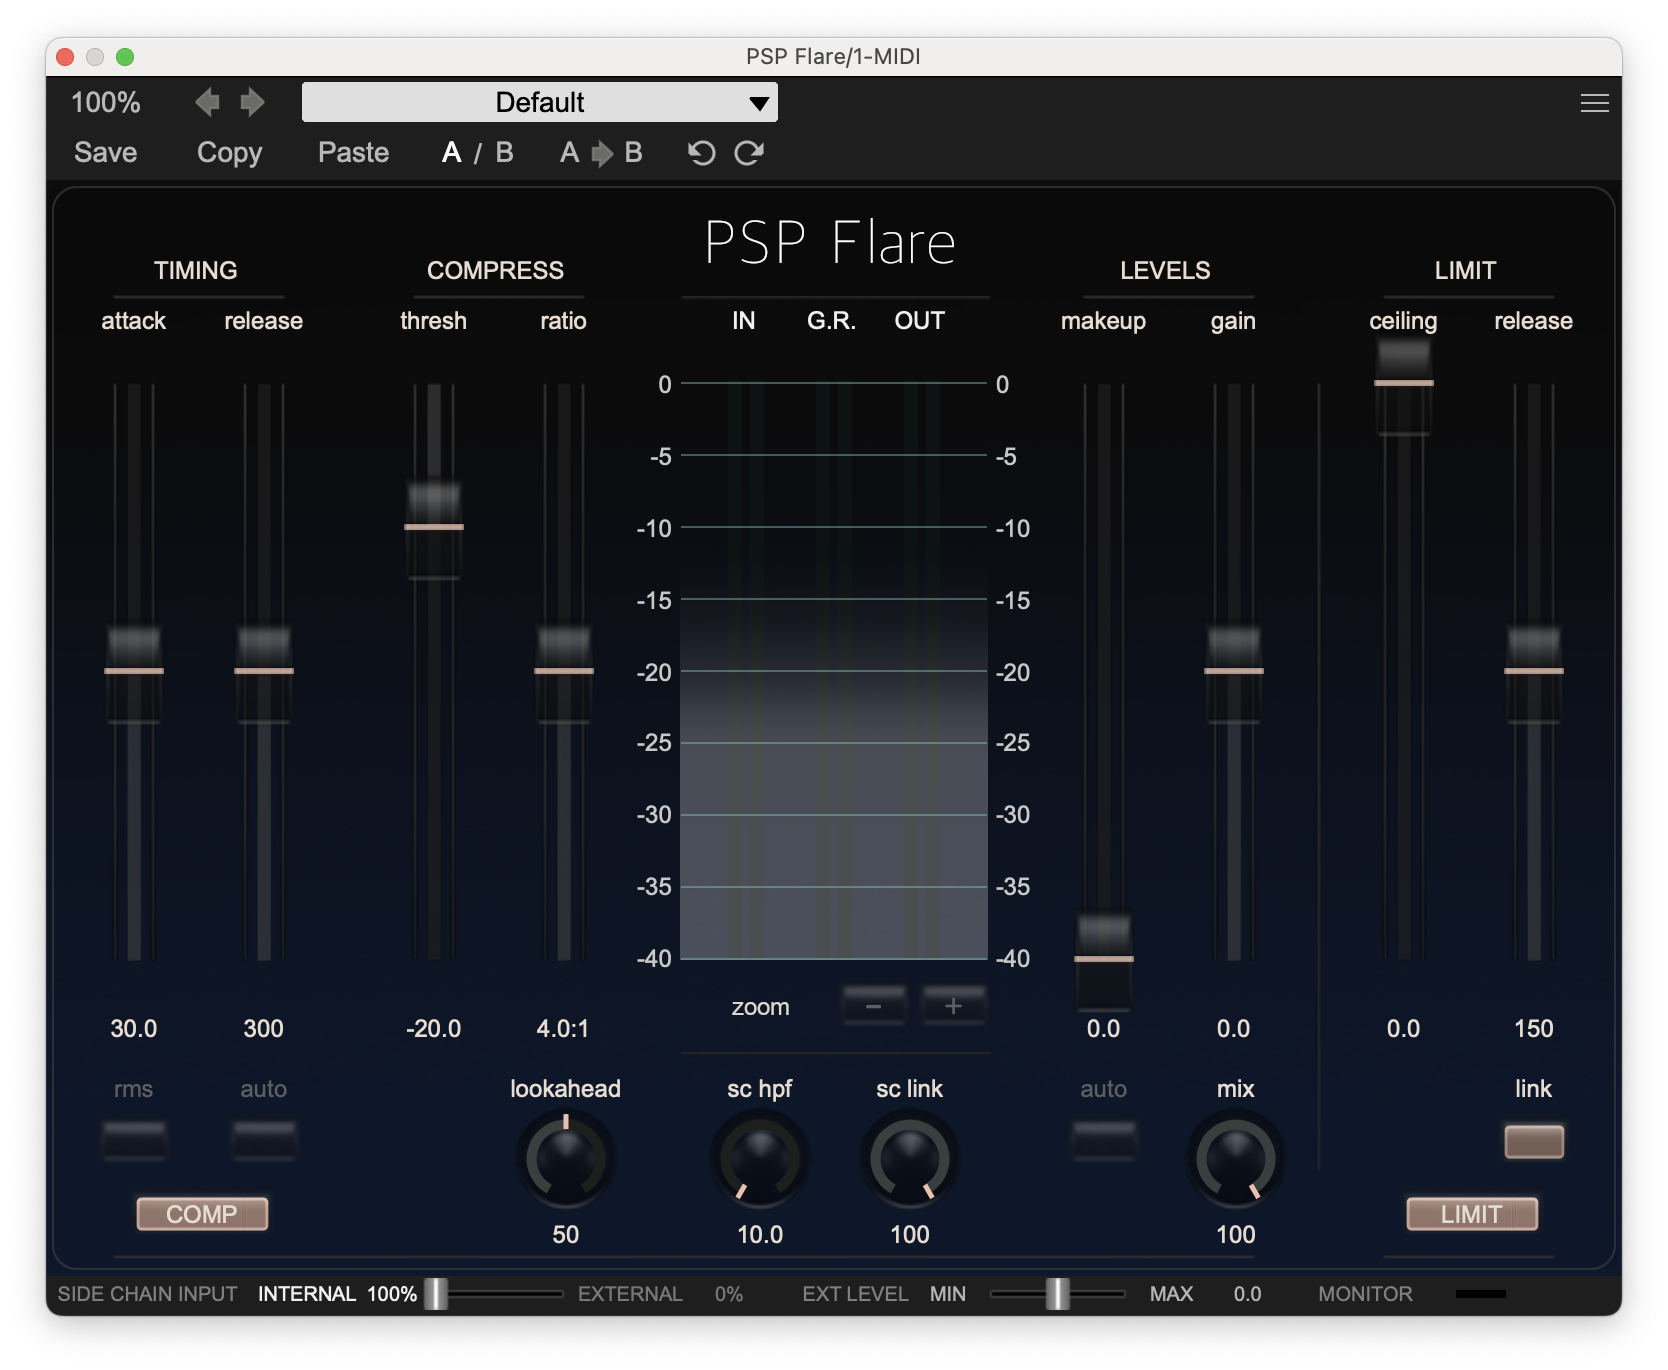Screen dimensions: 1668x1370
Task: Open the hamburger menu icon
Action: 1594,103
